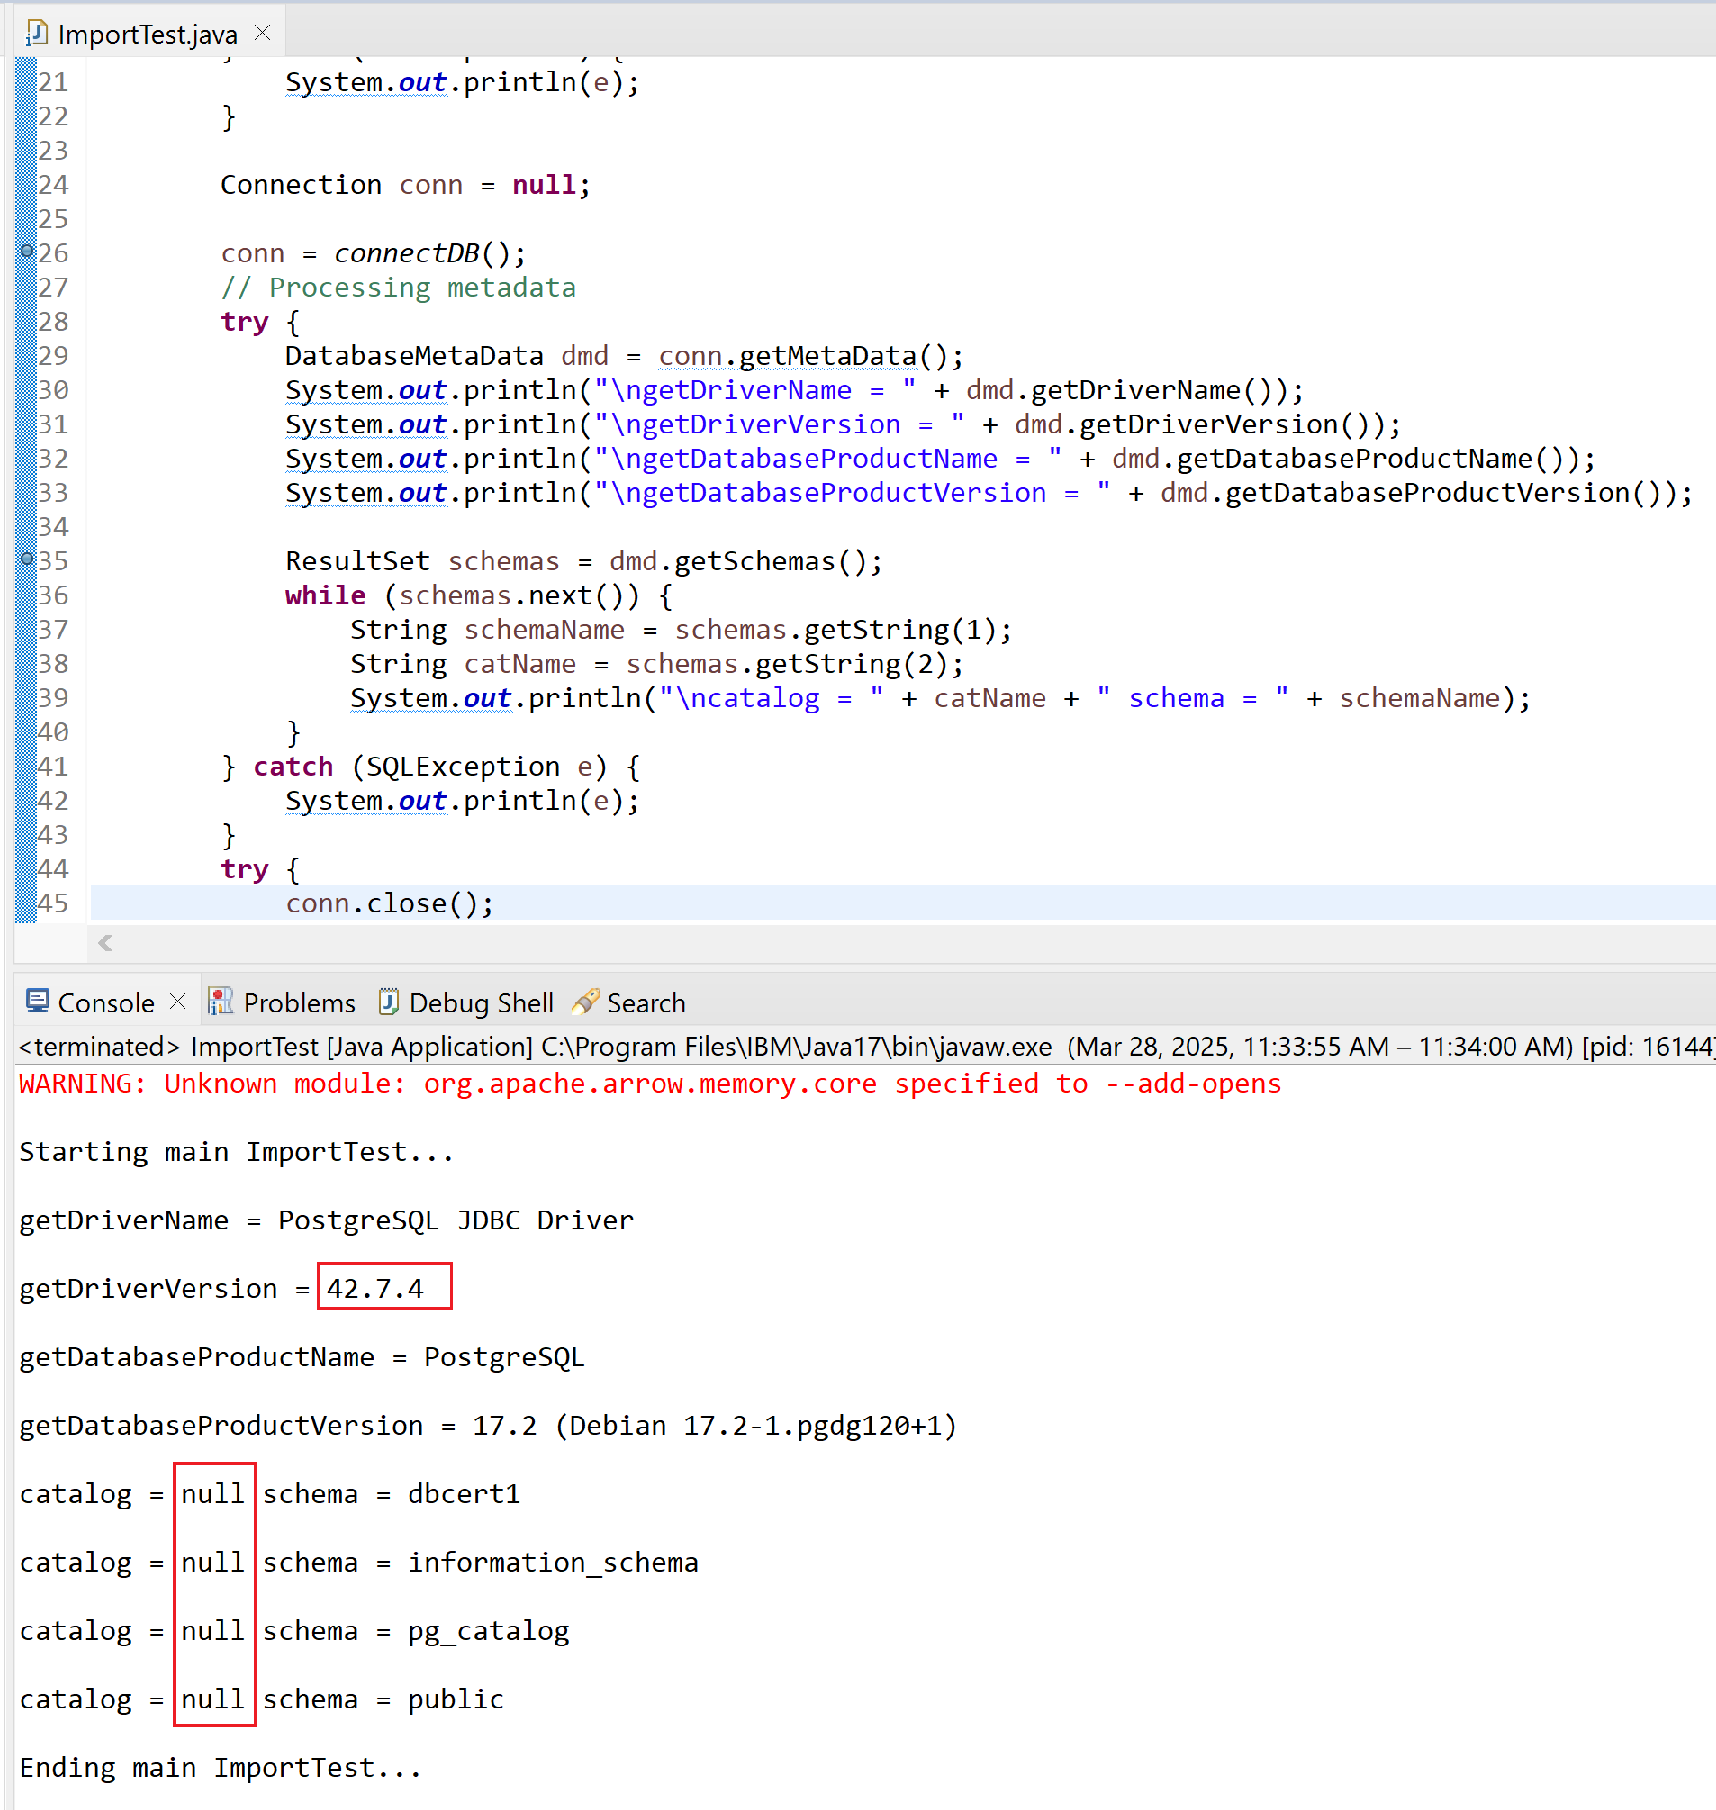Screen dimensions: 1716x1810
Task: Click the red WARNING line in console output
Action: pos(650,1084)
